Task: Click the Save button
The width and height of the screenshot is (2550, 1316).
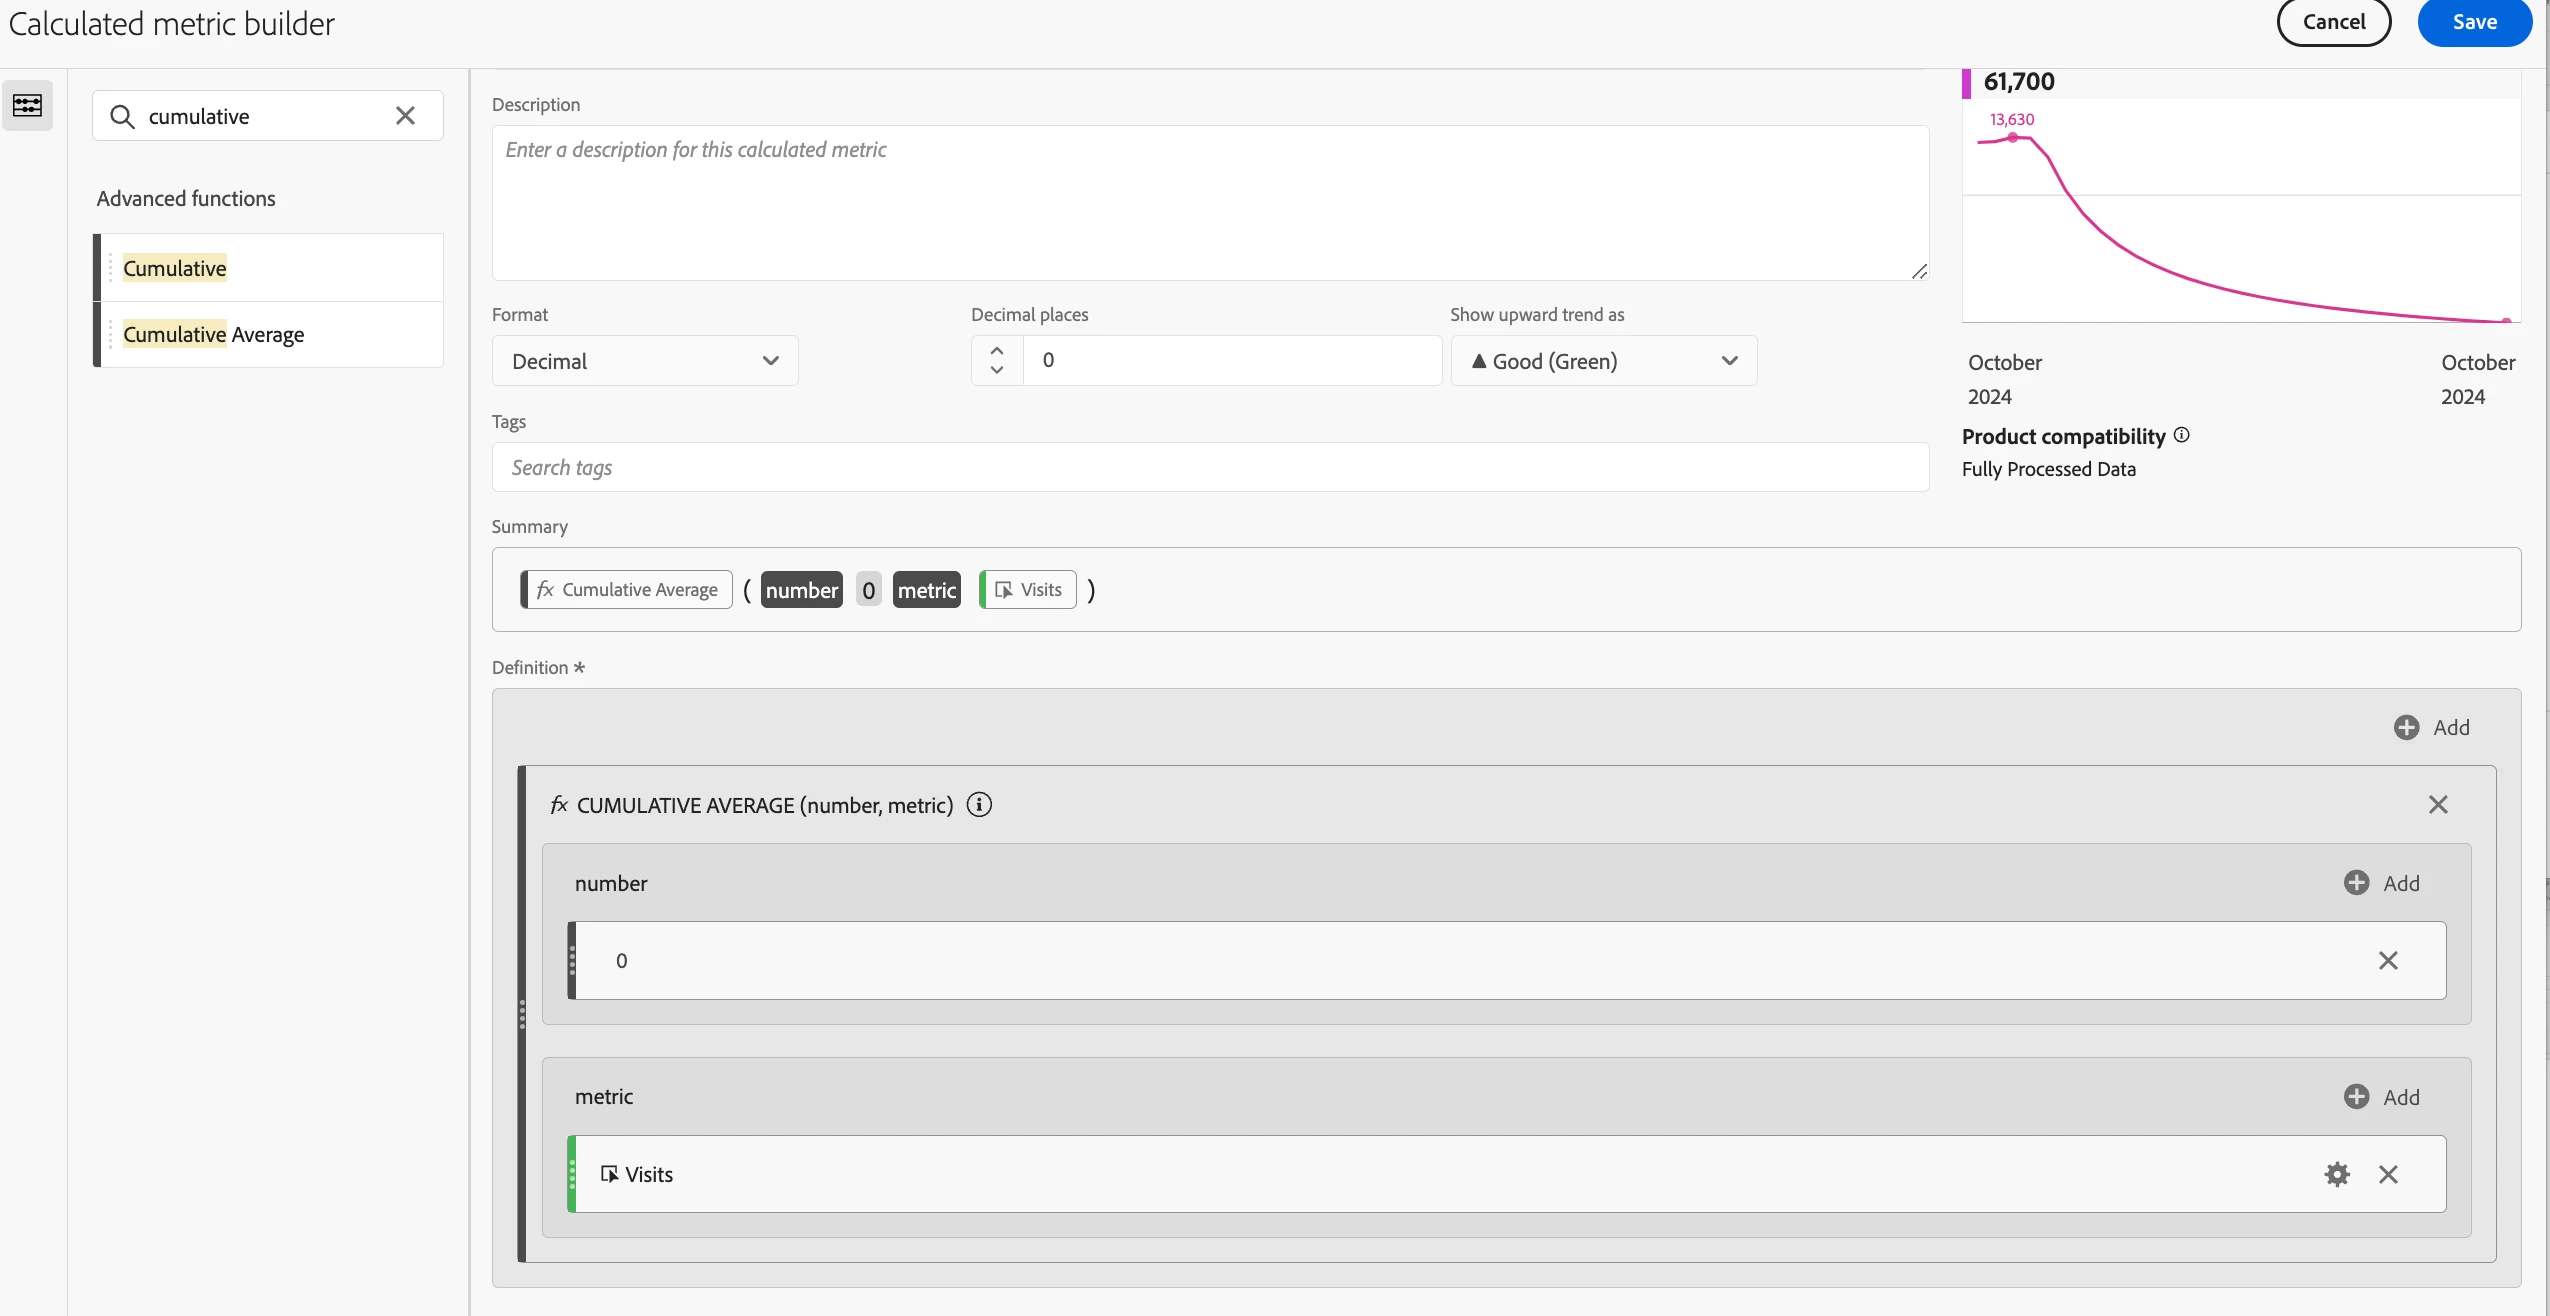Action: coord(2474,22)
